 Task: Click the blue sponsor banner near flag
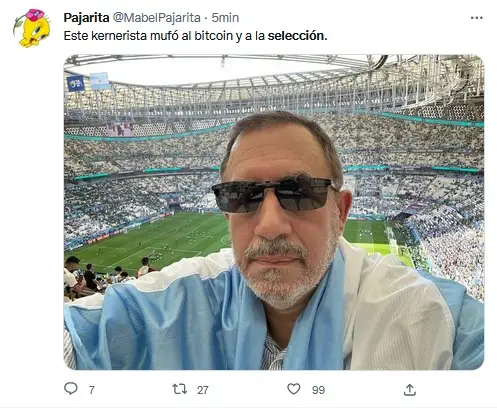point(76,84)
